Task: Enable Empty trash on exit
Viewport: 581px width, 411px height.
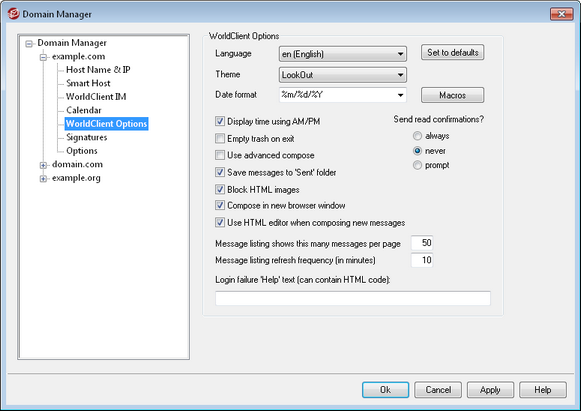Action: click(x=220, y=139)
